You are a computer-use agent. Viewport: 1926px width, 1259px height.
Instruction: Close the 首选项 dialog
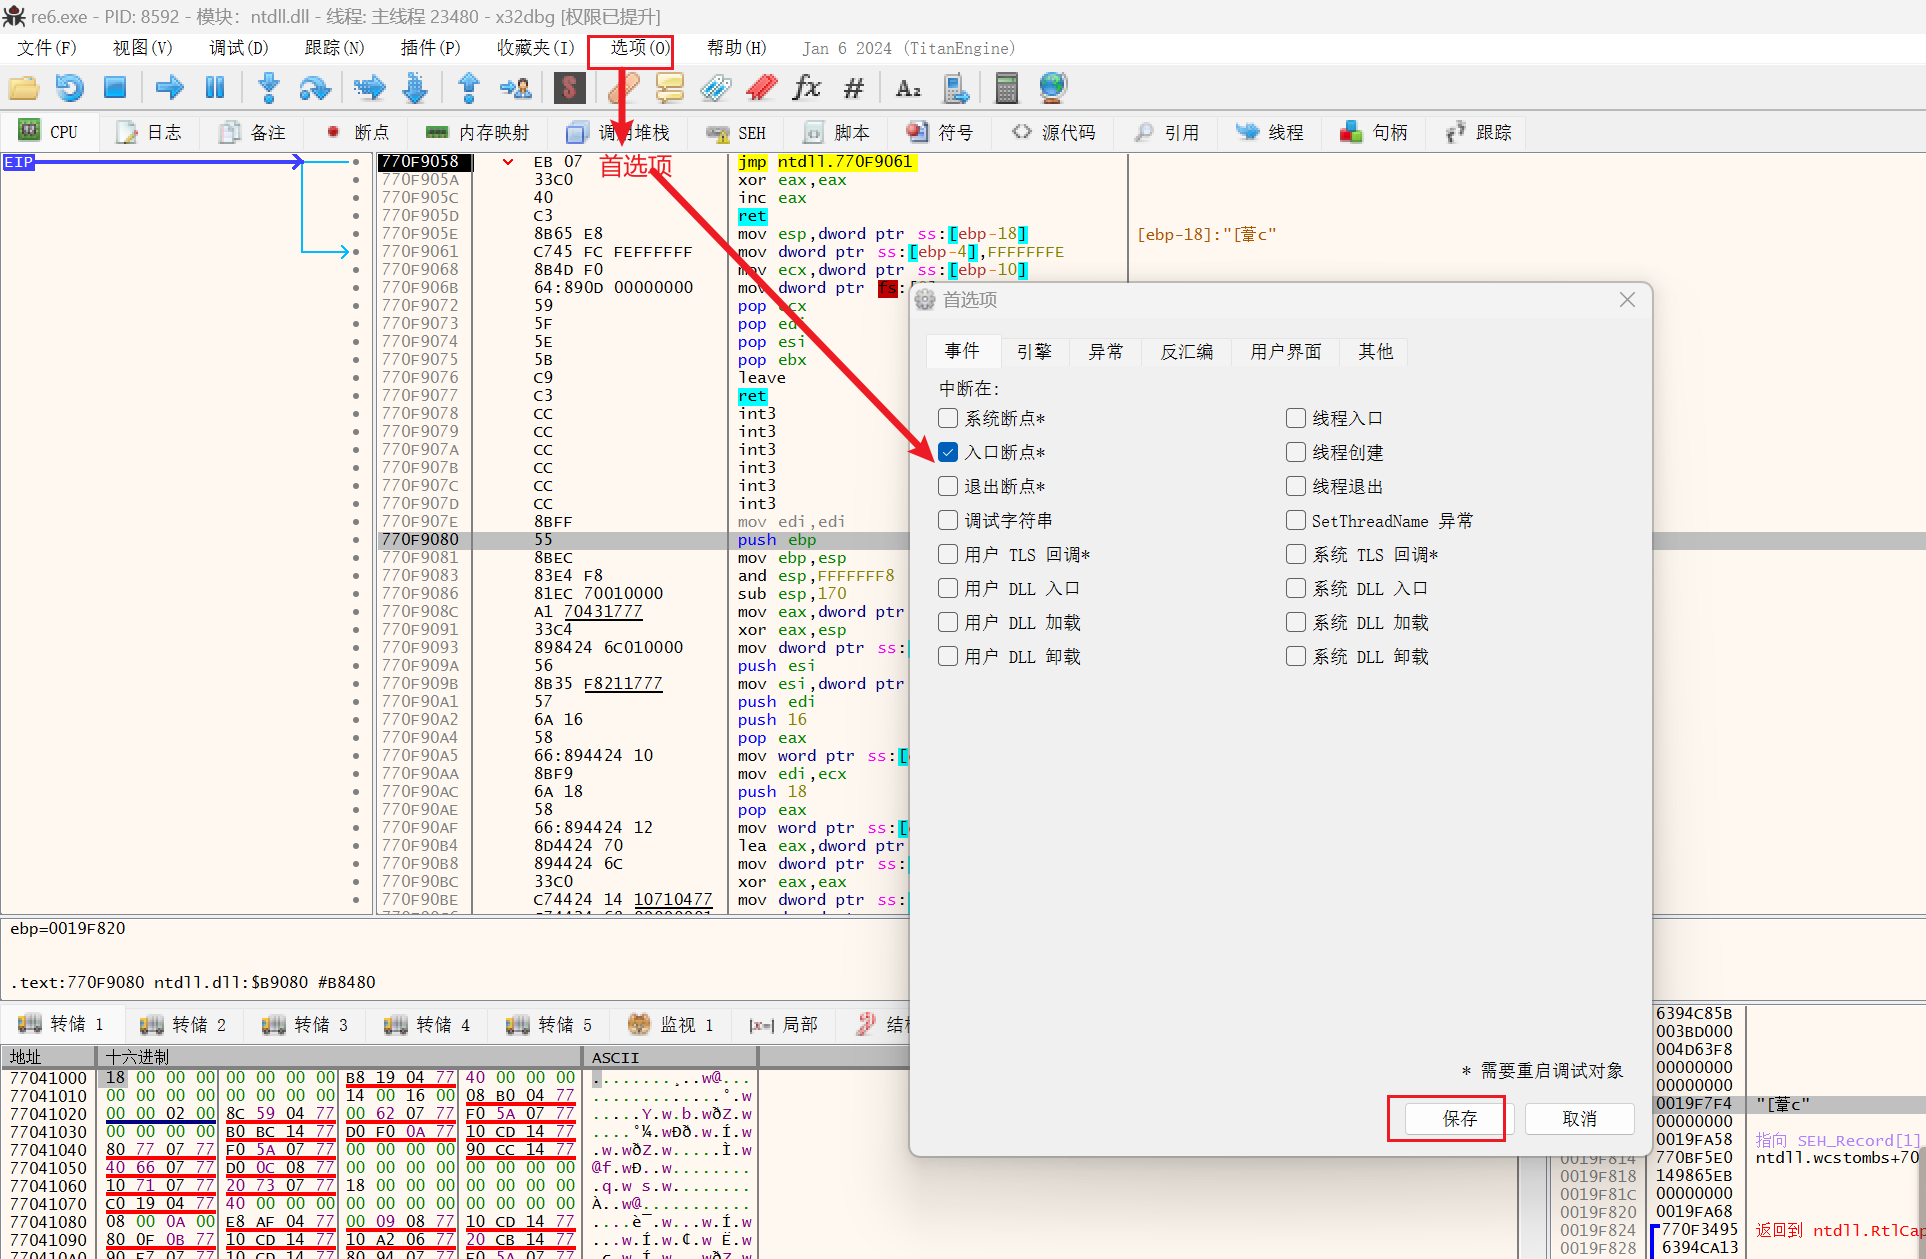(x=1627, y=300)
